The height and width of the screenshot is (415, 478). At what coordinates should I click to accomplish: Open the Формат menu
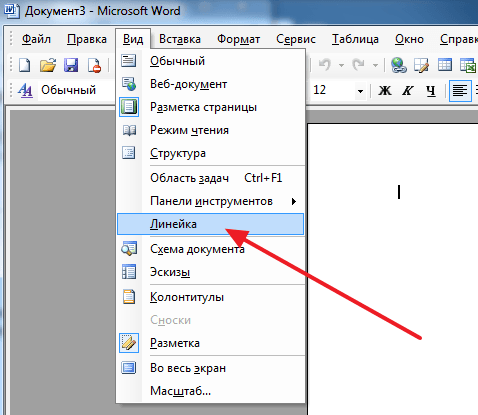coord(238,39)
